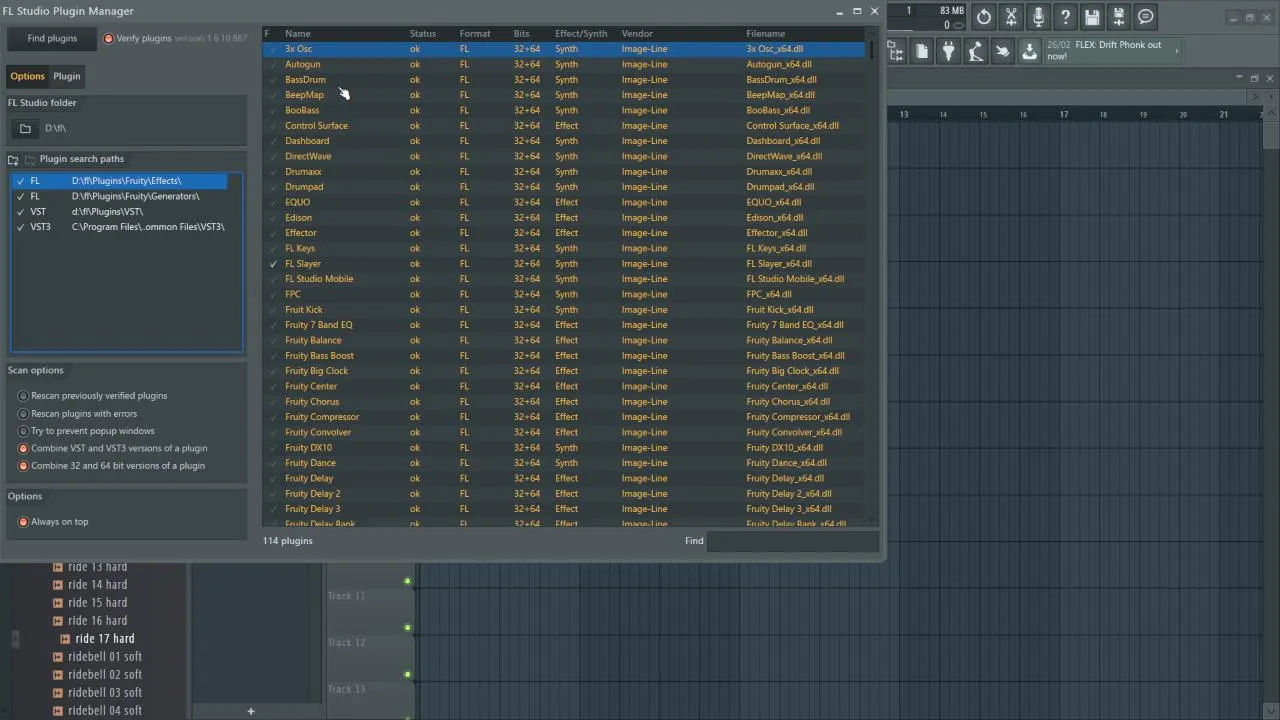1280x720 pixels.
Task: Select the Drumaxx plugin row
Action: tap(566, 172)
